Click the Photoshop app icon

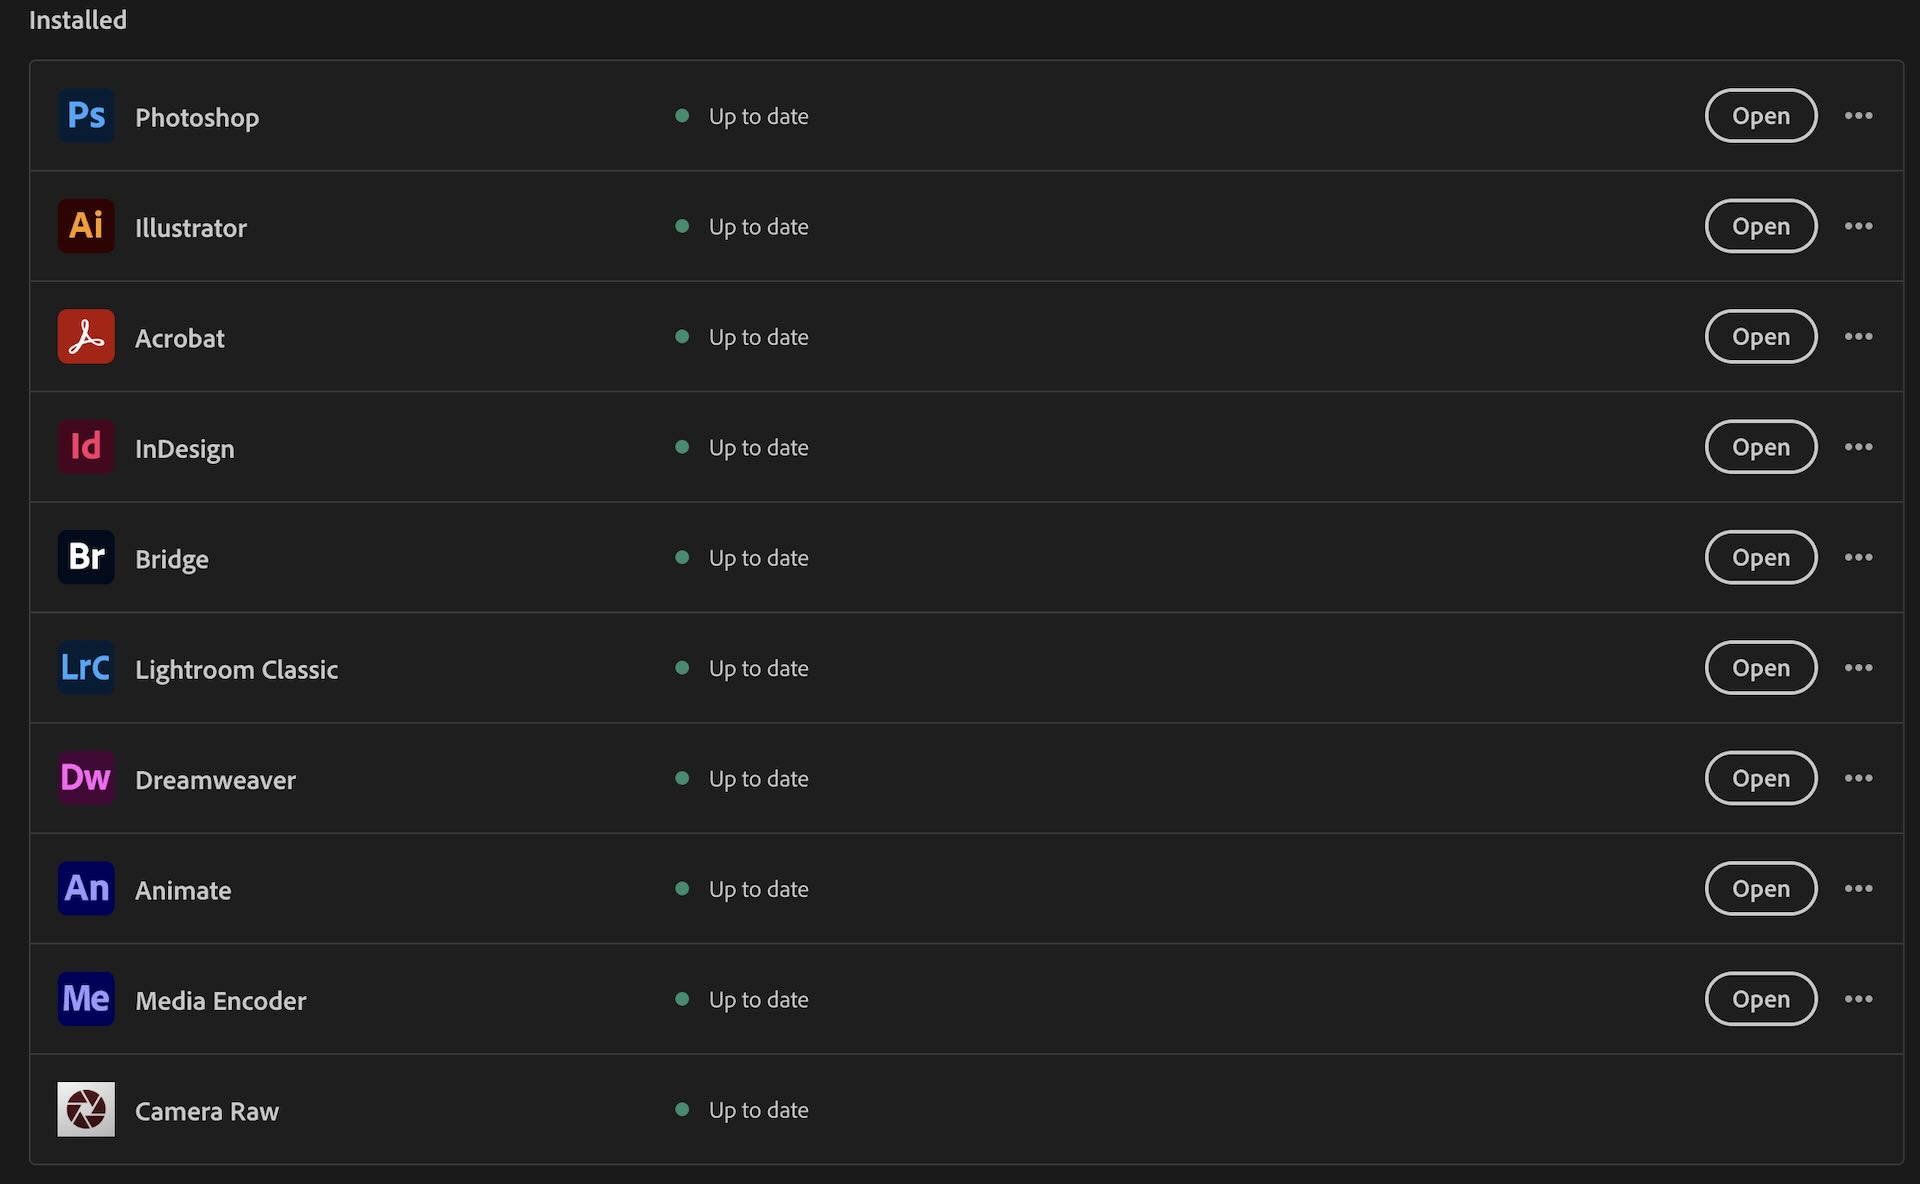[x=86, y=116]
